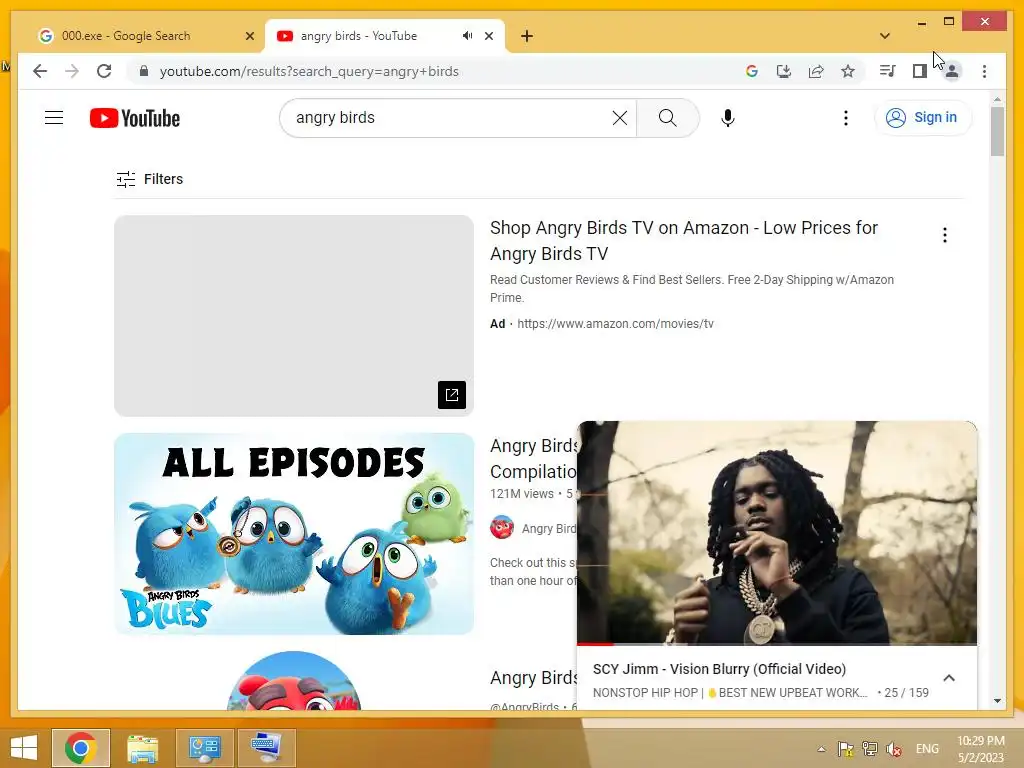Image resolution: width=1024 pixels, height=768 pixels.
Task: Reload the YouTube page
Action: [104, 71]
